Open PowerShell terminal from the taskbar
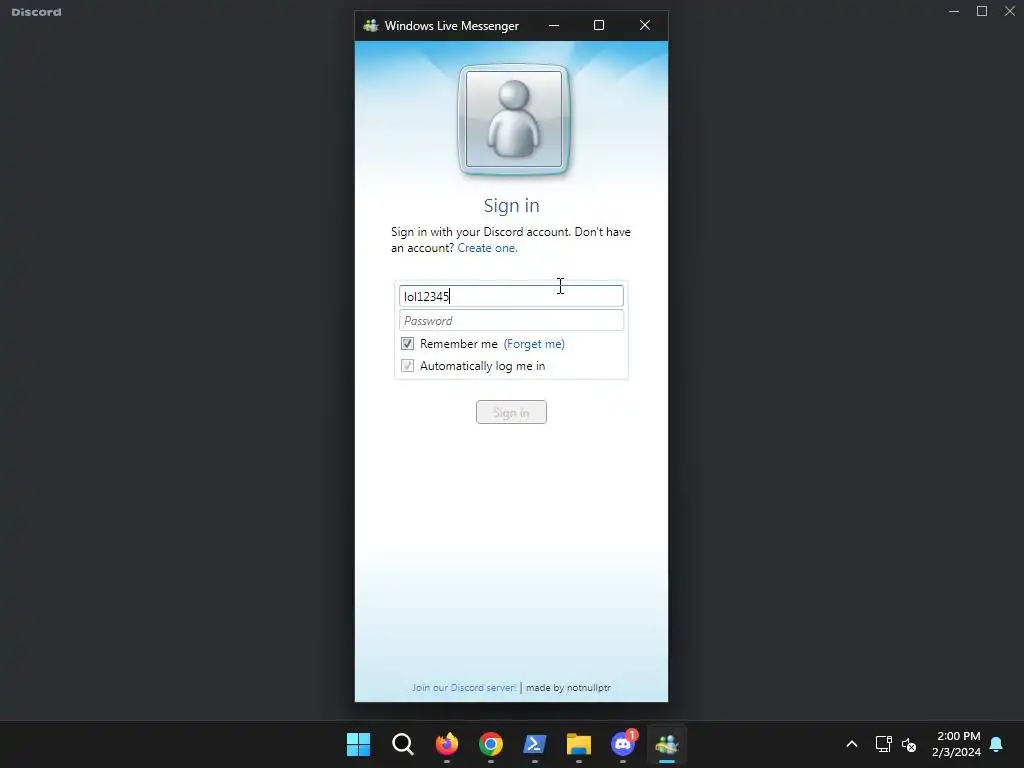This screenshot has width=1024, height=768. pos(535,744)
